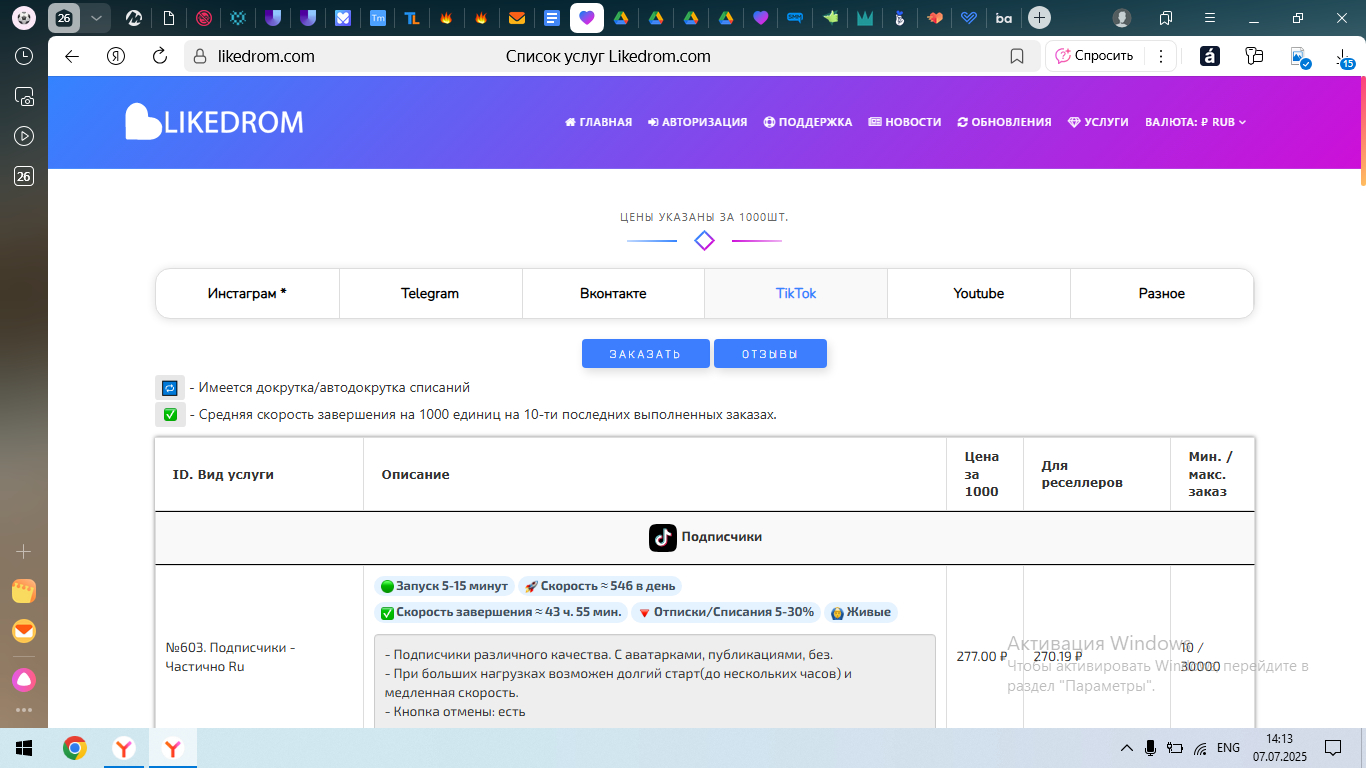Open the play-circle icon in the sidebar
This screenshot has width=1366, height=768.
(x=24, y=136)
